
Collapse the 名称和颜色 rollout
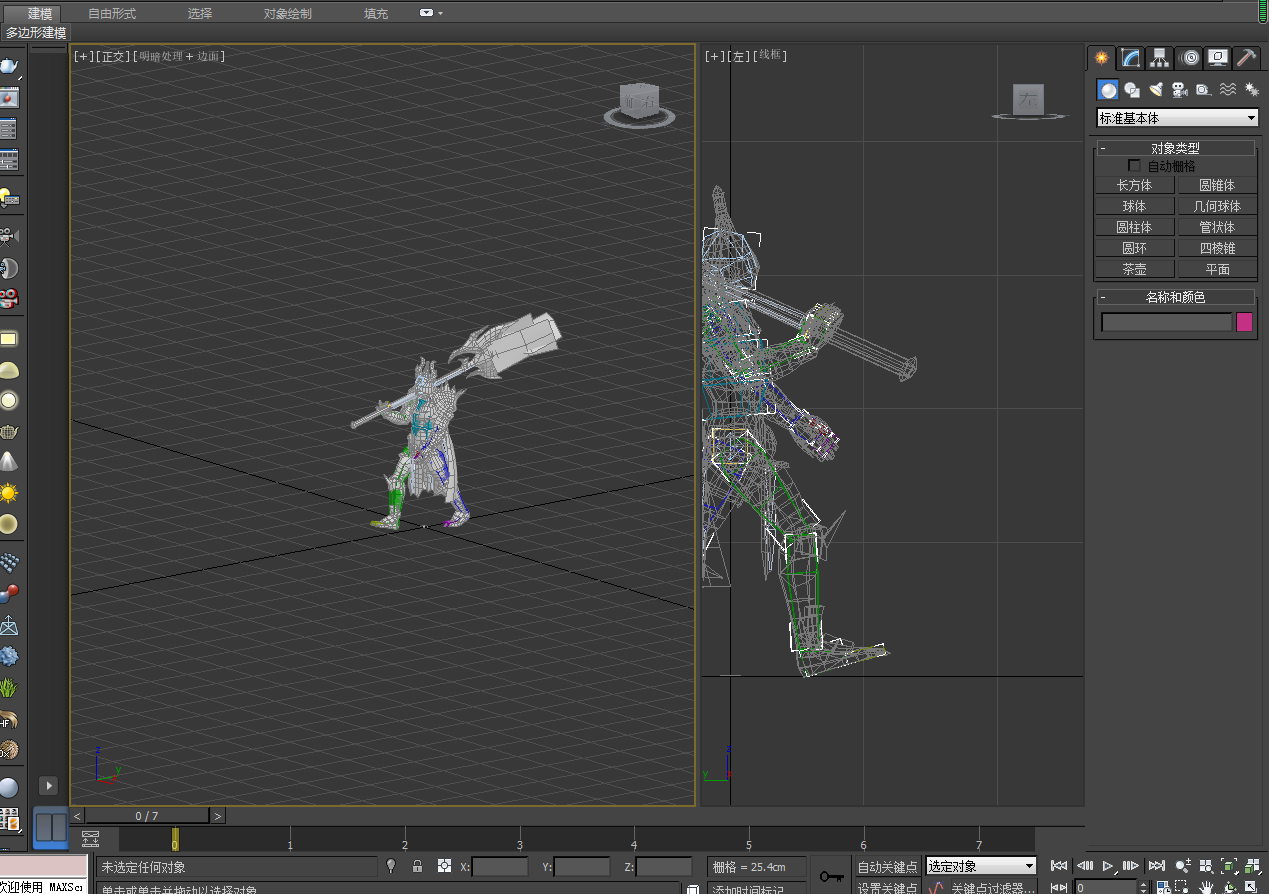[1175, 297]
